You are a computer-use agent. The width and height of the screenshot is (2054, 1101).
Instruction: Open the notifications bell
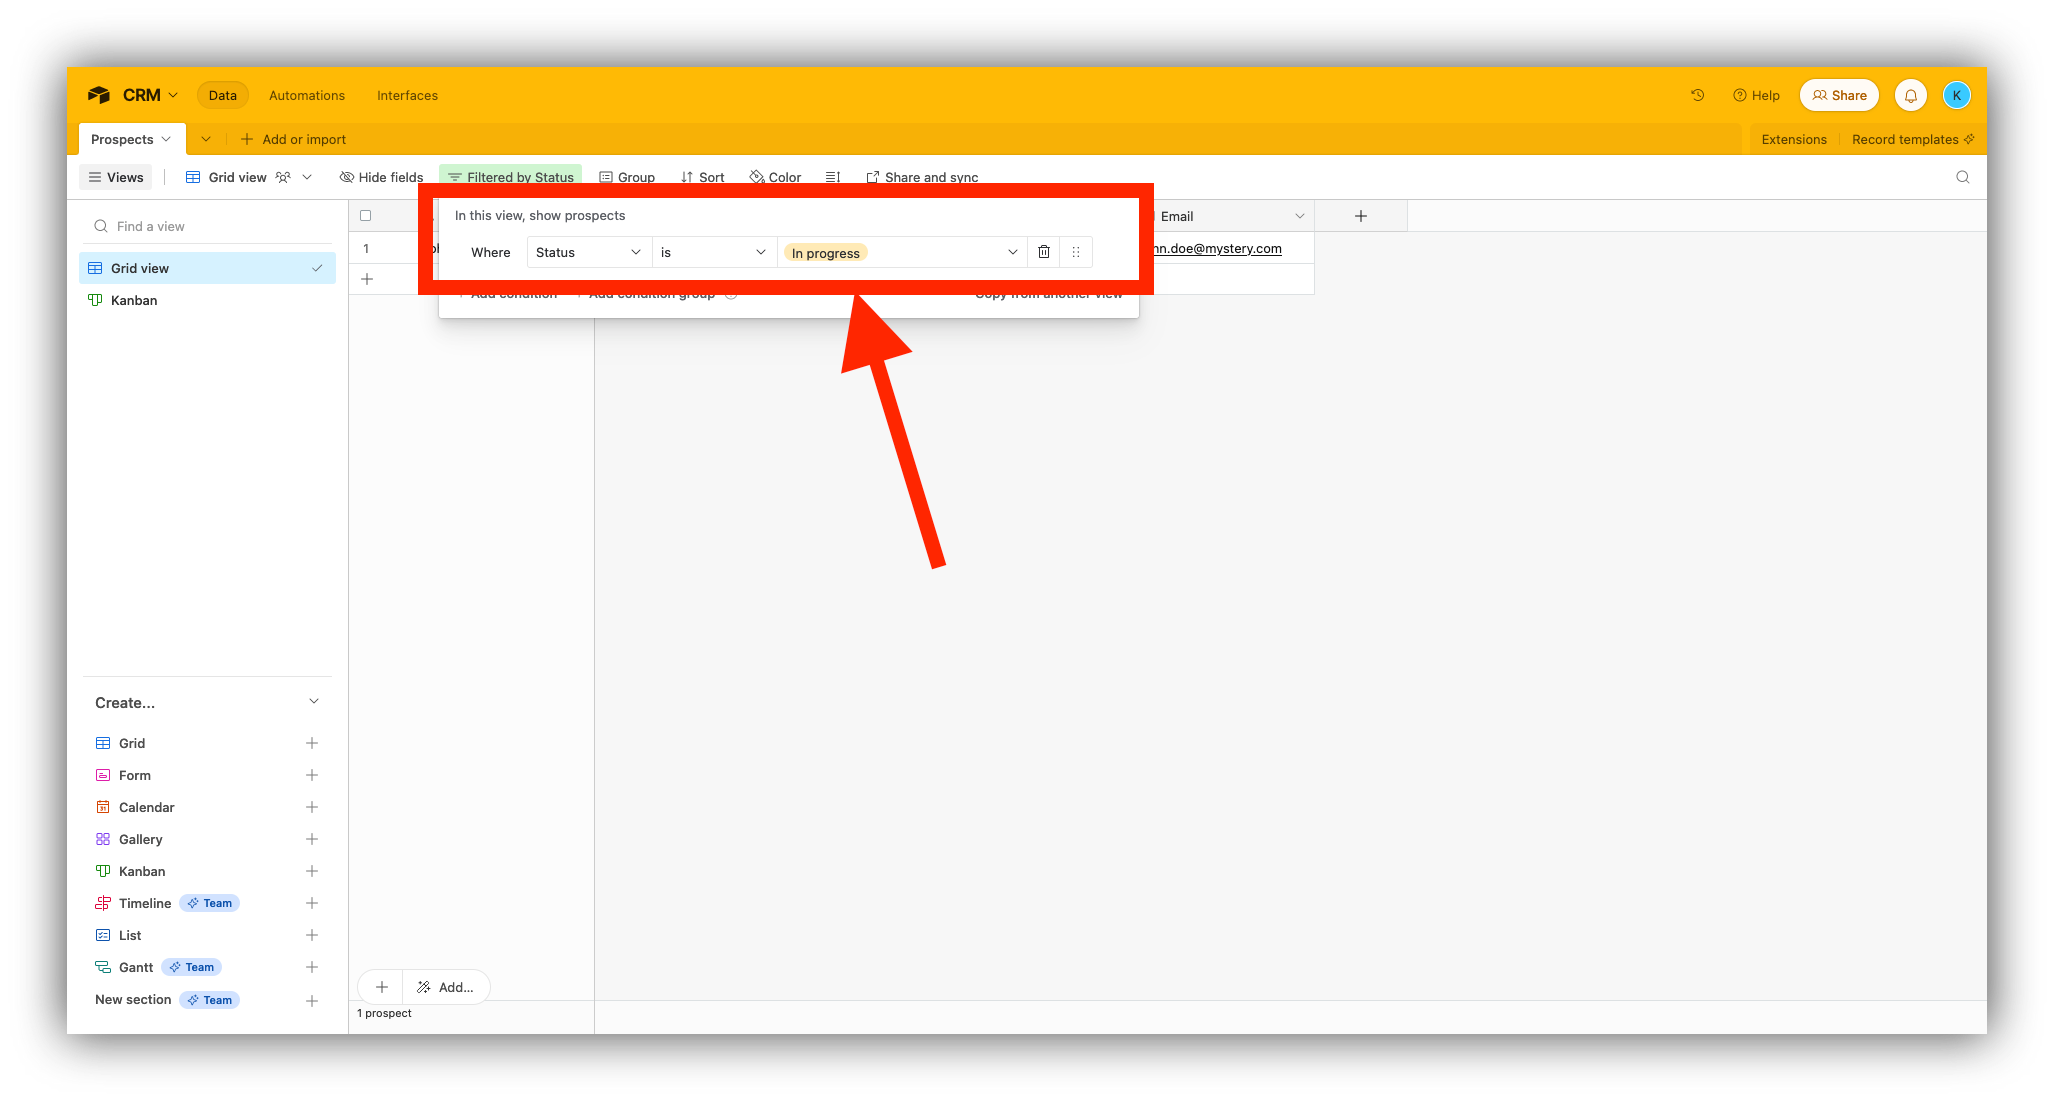pos(1910,95)
